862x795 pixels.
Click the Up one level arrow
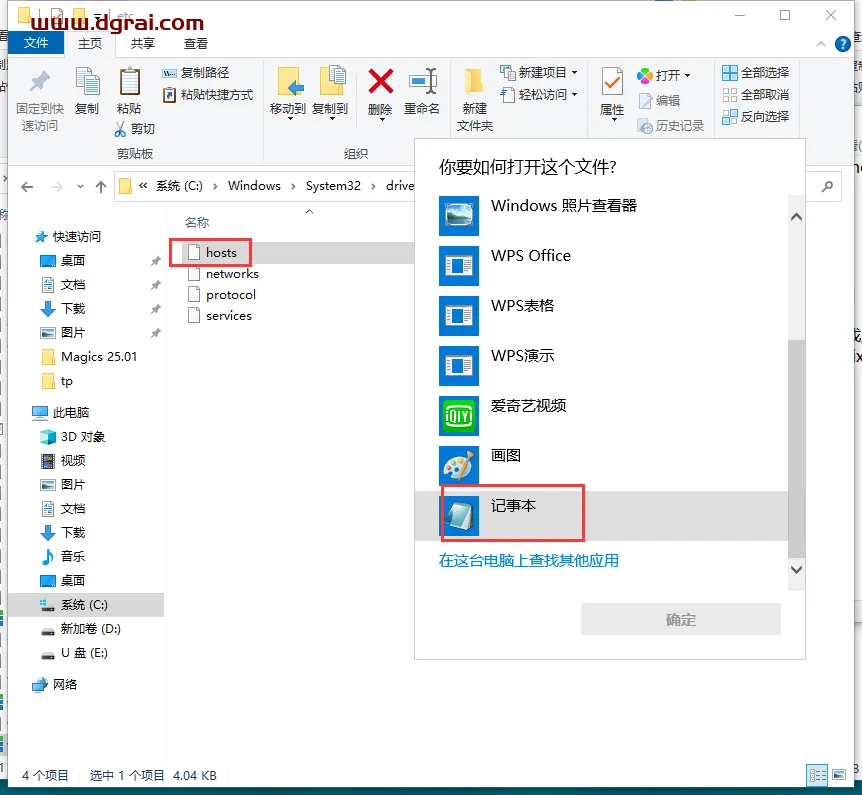[101, 187]
